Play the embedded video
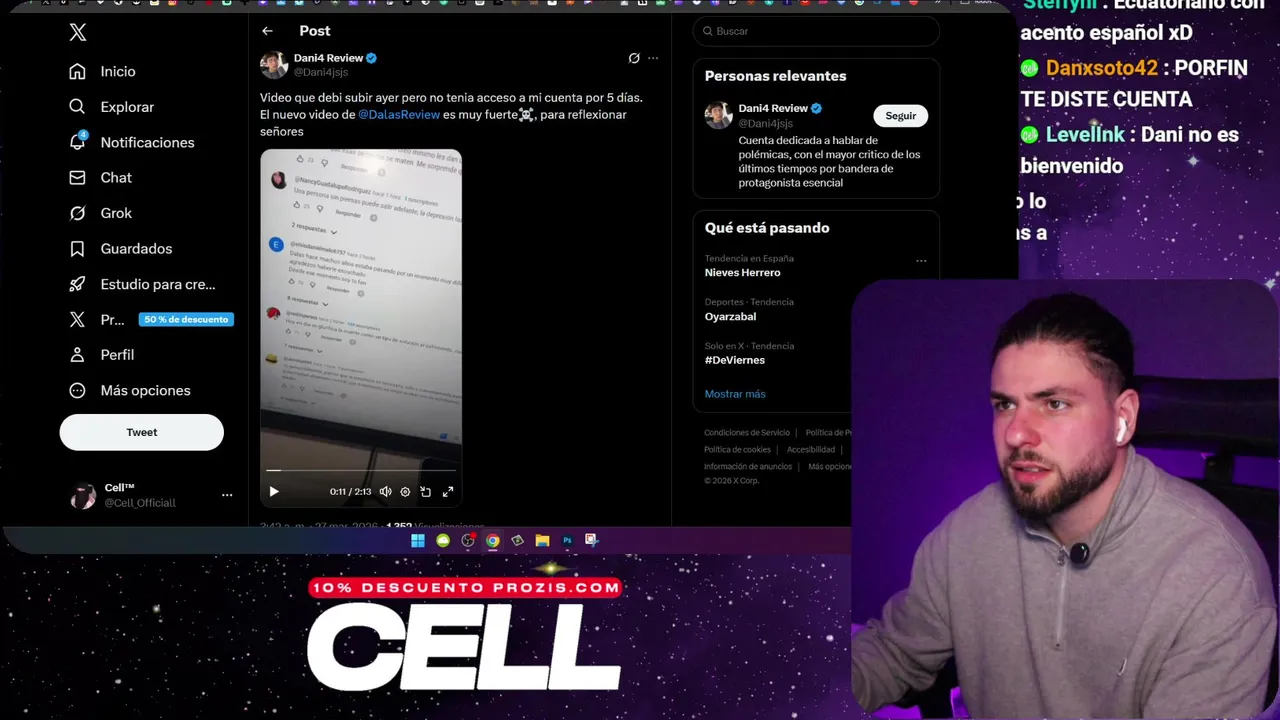The width and height of the screenshot is (1280, 720). tap(274, 491)
